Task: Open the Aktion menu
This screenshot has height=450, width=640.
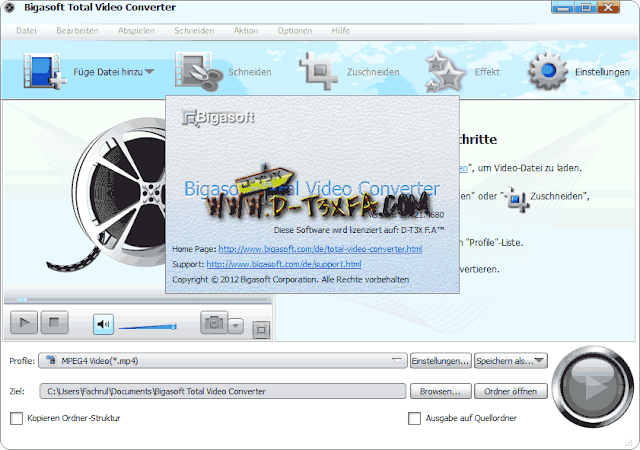Action: pyautogui.click(x=246, y=31)
